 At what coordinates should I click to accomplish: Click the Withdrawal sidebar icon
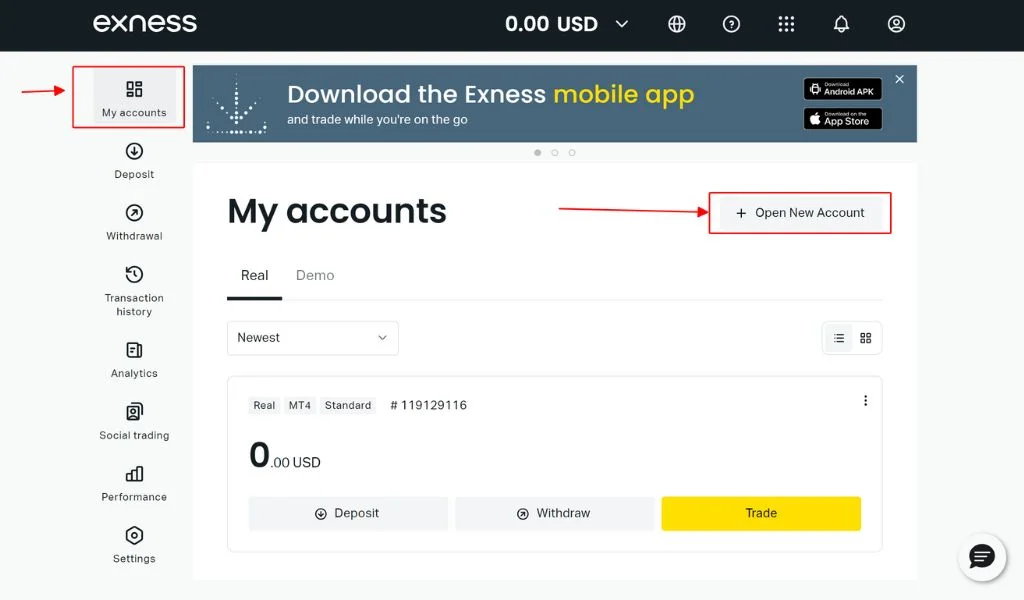(x=133, y=222)
